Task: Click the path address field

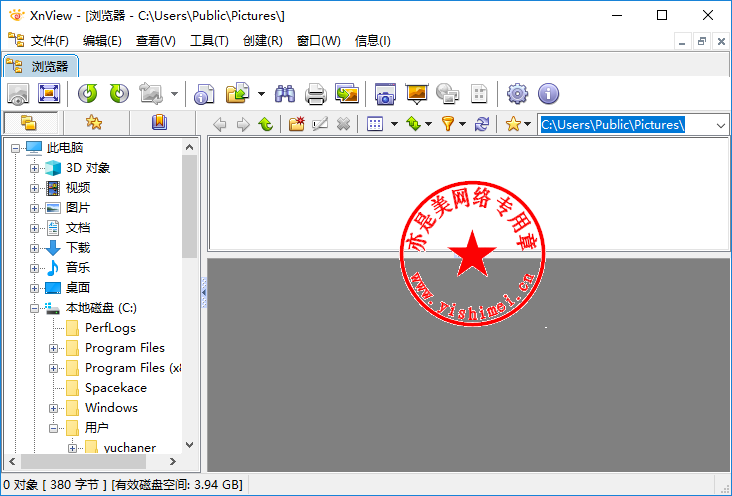Action: click(x=626, y=125)
